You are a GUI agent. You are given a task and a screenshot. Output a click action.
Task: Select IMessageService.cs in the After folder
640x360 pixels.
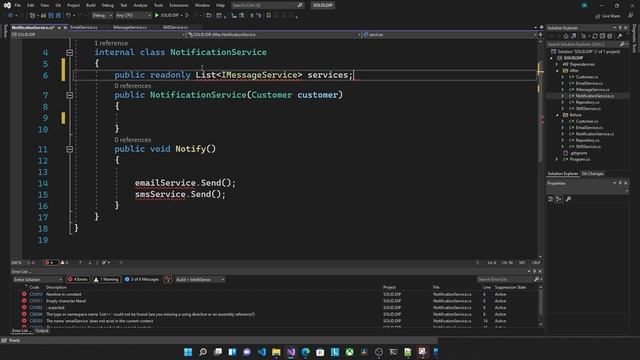point(592,90)
